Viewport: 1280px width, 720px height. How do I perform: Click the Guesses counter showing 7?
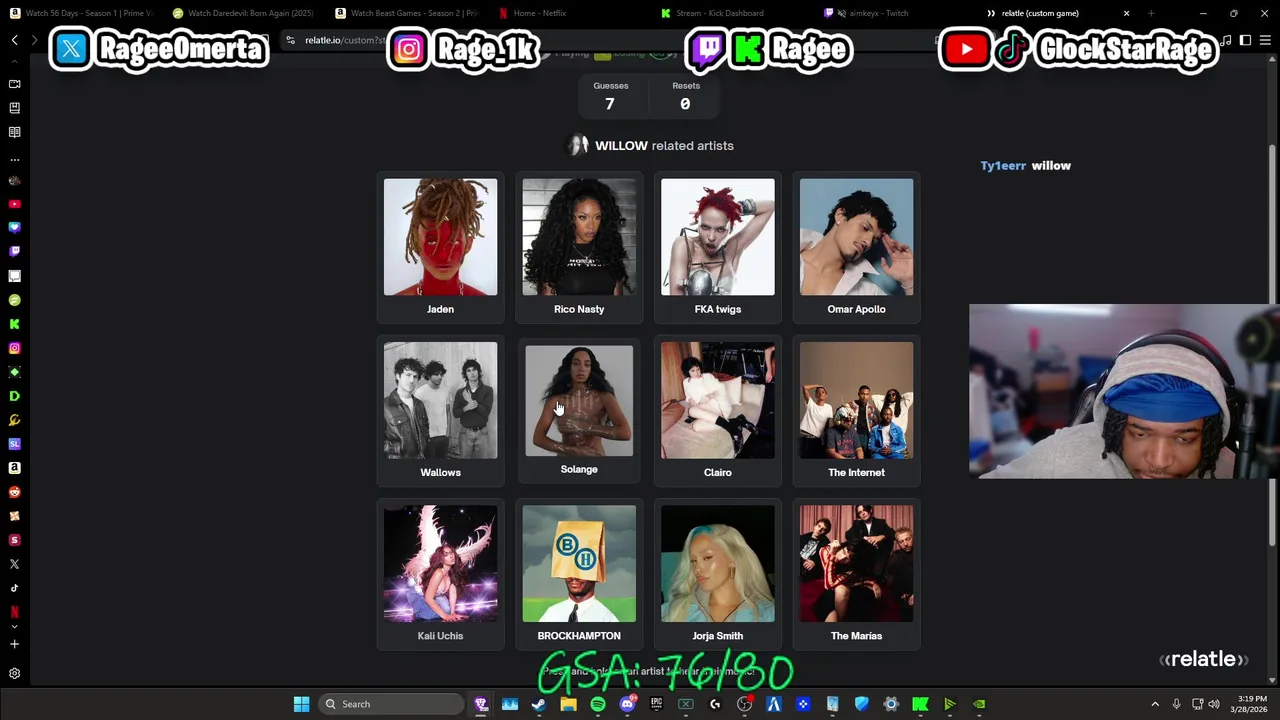tap(610, 96)
